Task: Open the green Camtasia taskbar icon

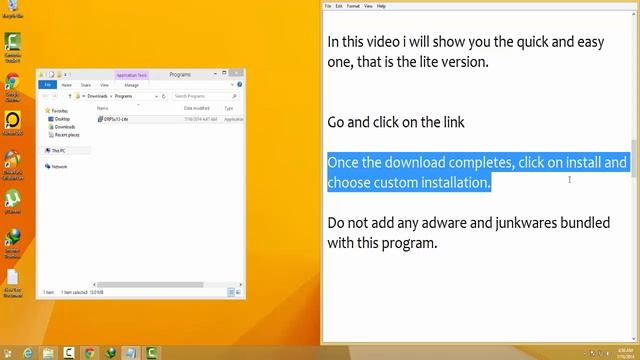Action: pyautogui.click(x=152, y=353)
